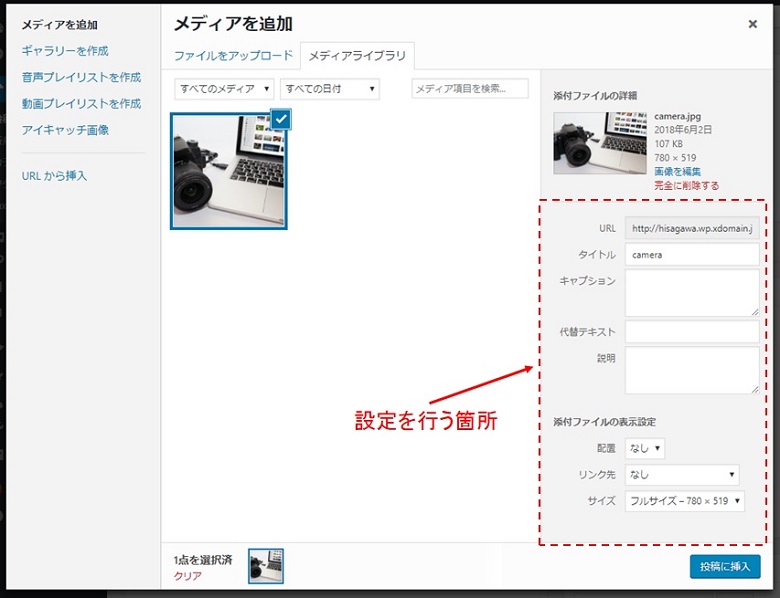Expand the リンク先 link target dropdown
The width and height of the screenshot is (780, 598).
(683, 475)
